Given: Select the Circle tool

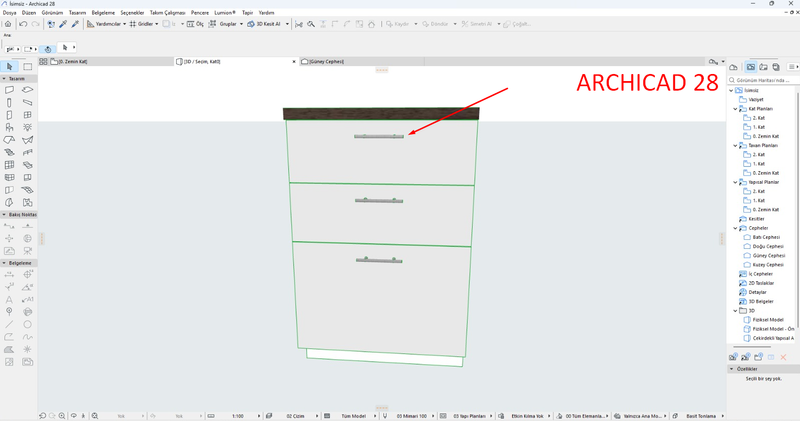Looking at the screenshot, I should click(x=28, y=325).
